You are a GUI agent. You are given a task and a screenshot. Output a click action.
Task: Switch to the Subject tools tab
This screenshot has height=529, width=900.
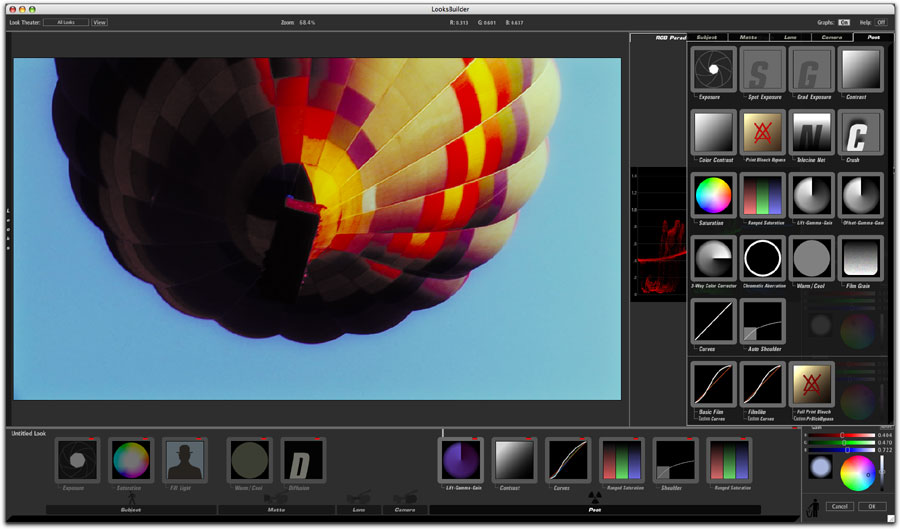point(707,37)
